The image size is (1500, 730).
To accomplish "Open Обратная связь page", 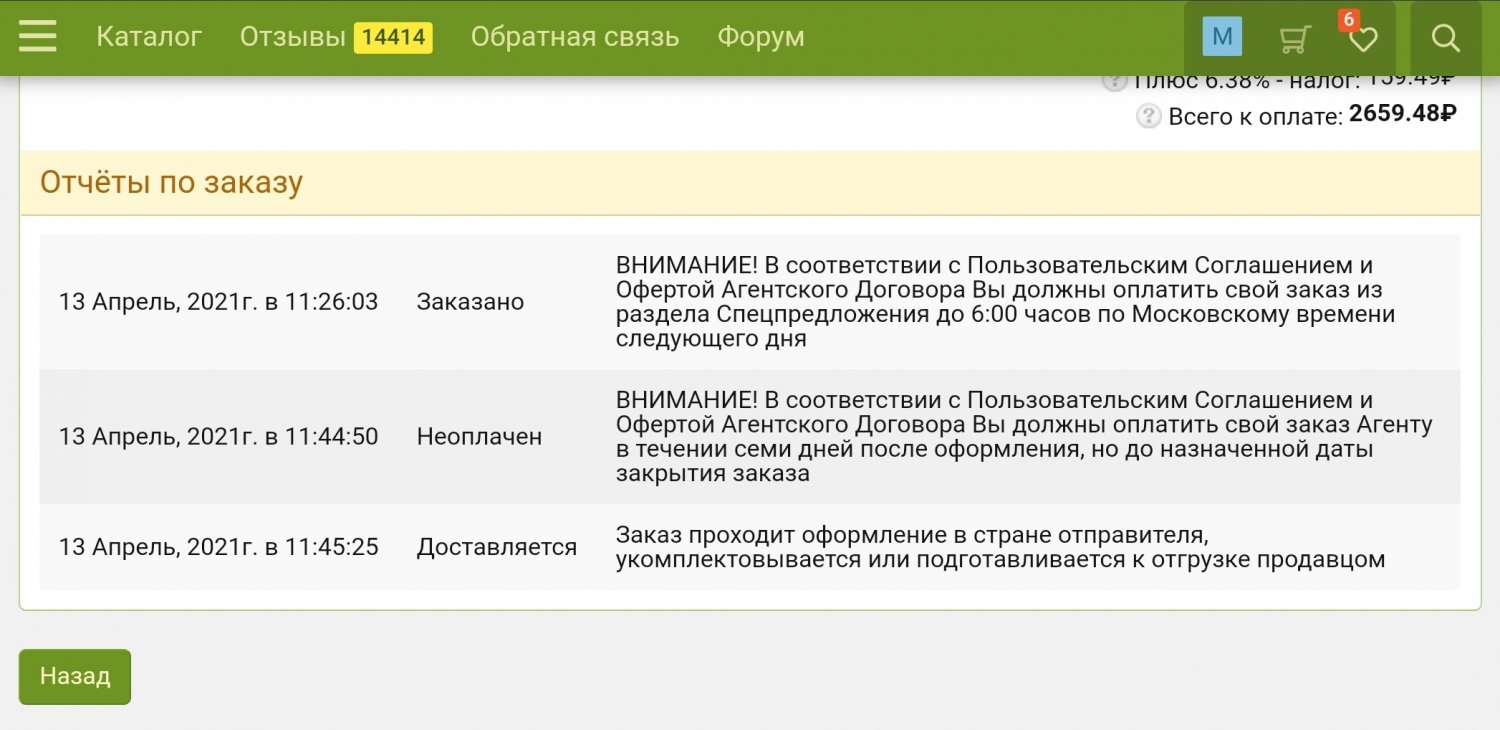I will 575,37.
